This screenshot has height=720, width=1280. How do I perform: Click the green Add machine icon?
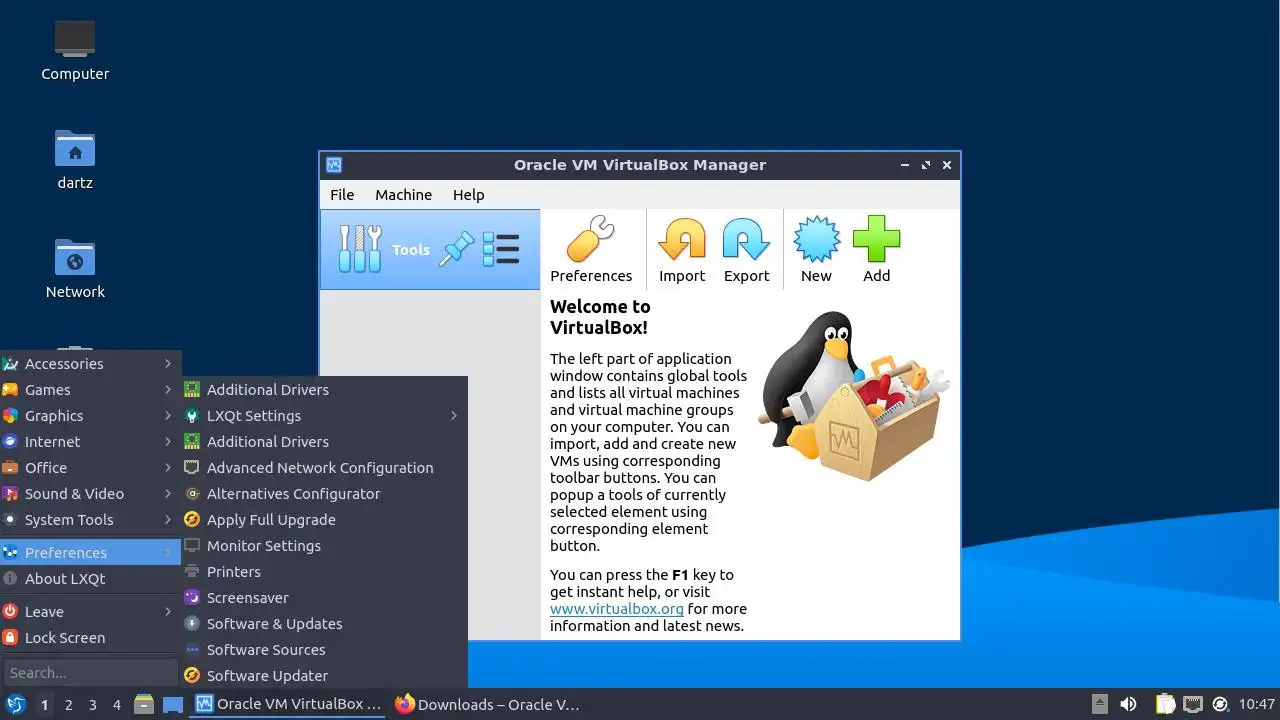pyautogui.click(x=876, y=250)
